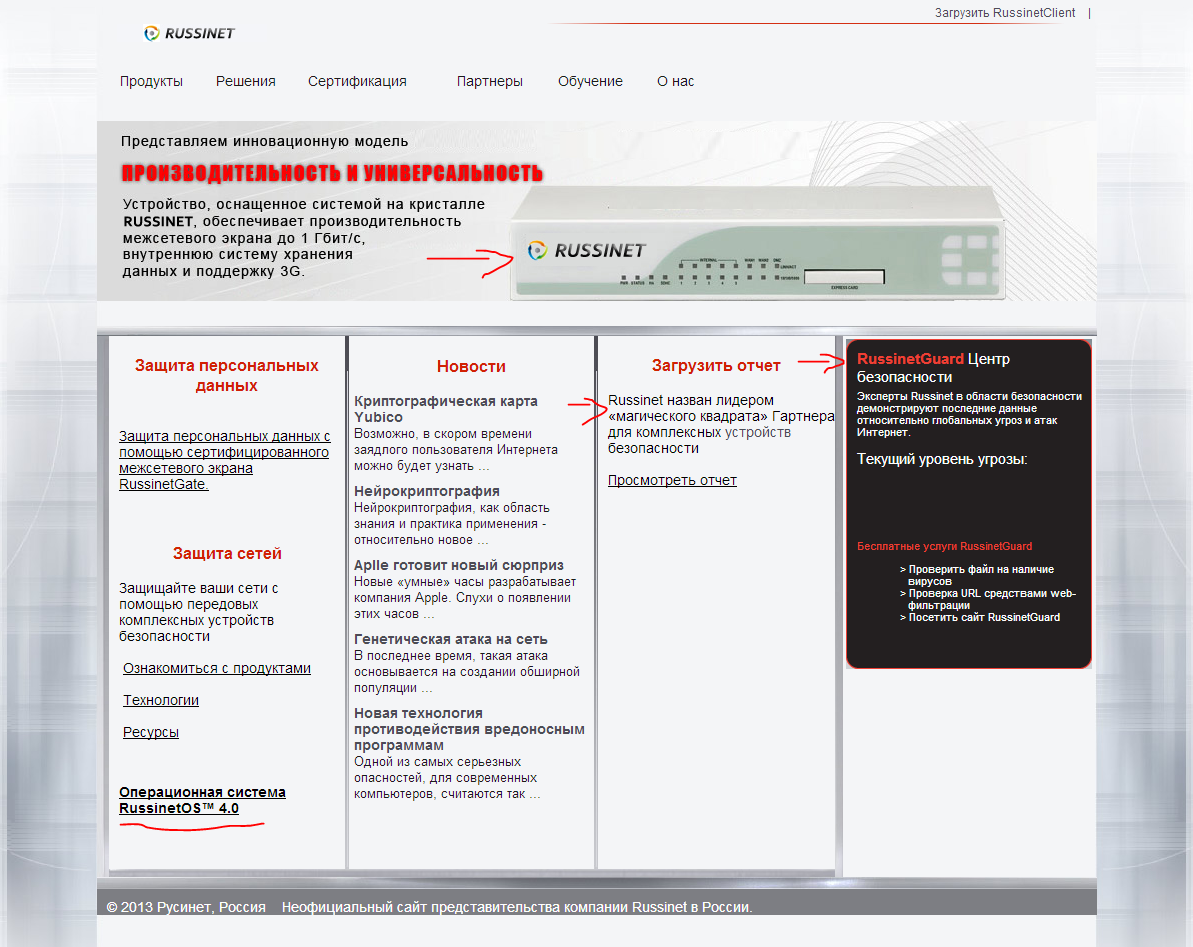Click the Загрузить отчет heading
Screen dimensions: 1193x947
(x=716, y=366)
